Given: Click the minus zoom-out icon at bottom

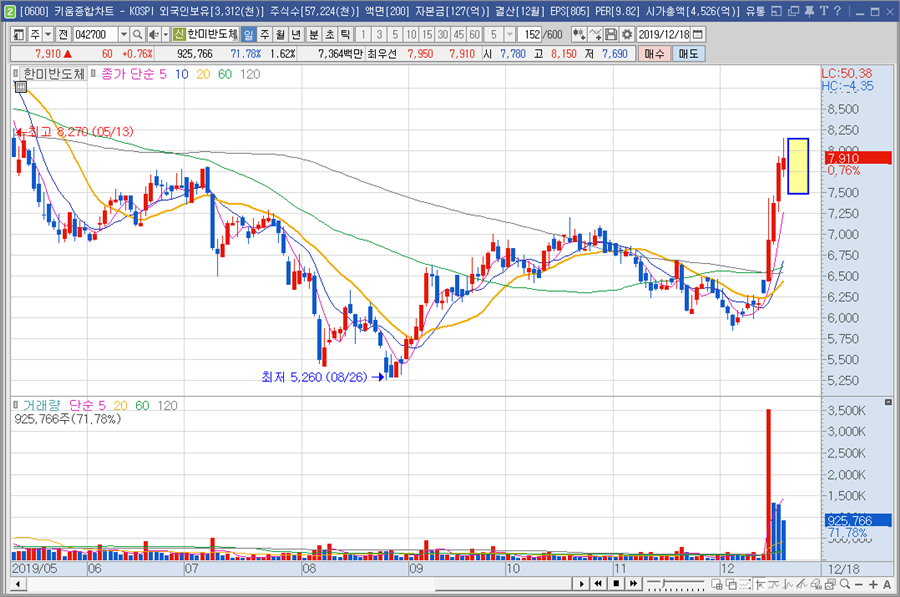Looking at the screenshot, I should pyautogui.click(x=859, y=584).
